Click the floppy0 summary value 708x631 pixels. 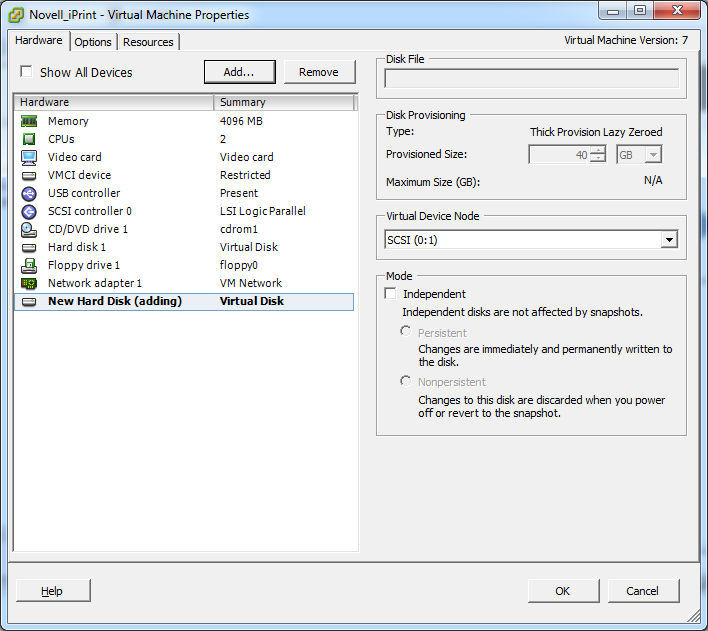pyautogui.click(x=239, y=266)
